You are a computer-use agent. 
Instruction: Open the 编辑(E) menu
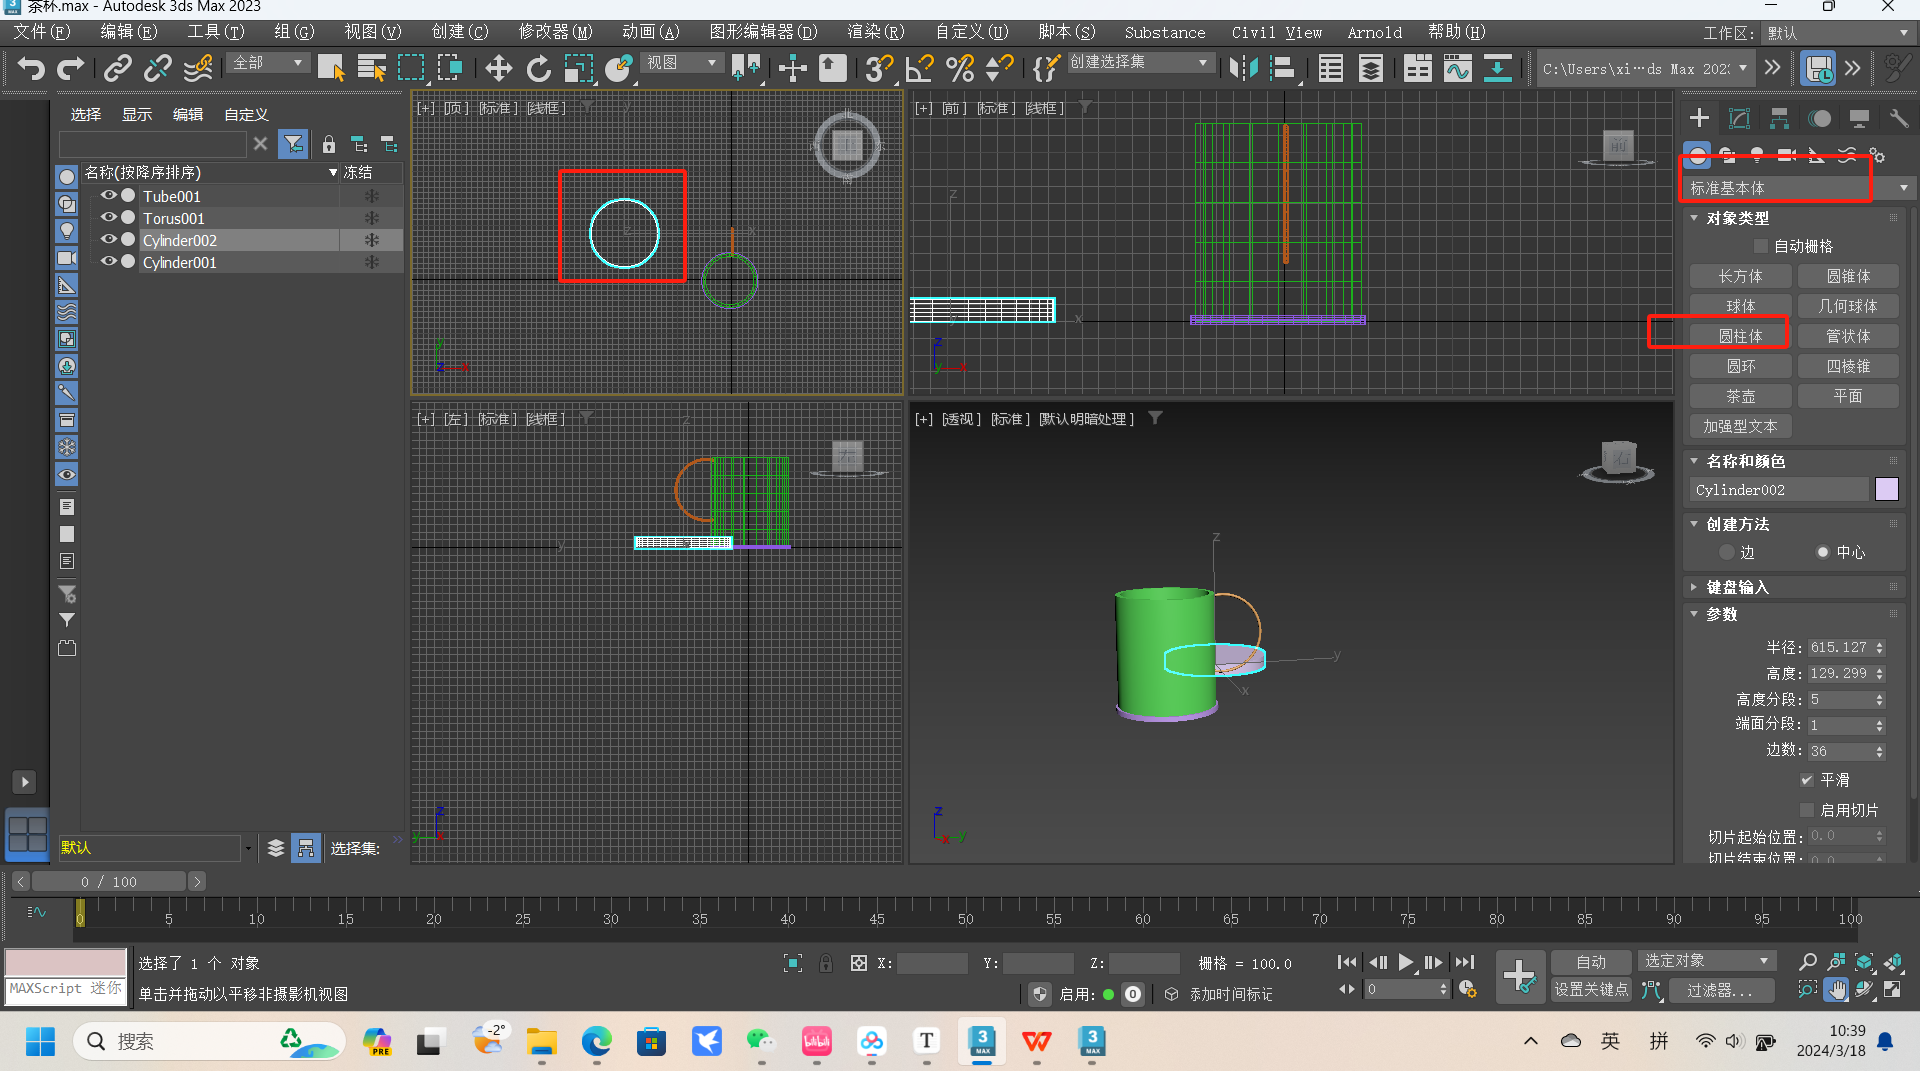(129, 32)
